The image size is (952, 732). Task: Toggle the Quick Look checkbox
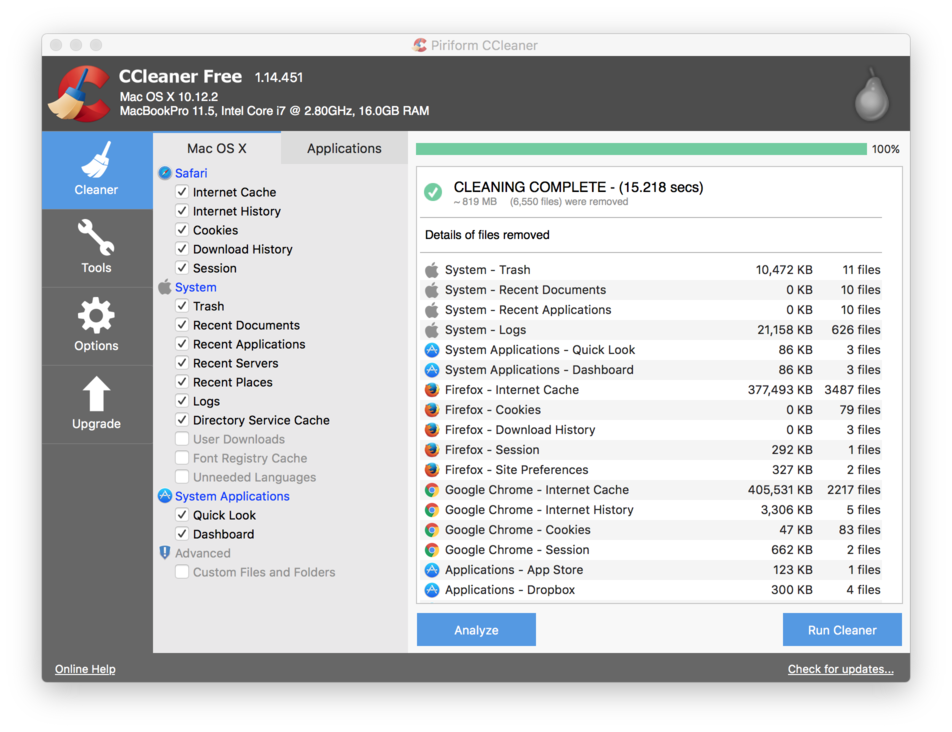[x=182, y=515]
